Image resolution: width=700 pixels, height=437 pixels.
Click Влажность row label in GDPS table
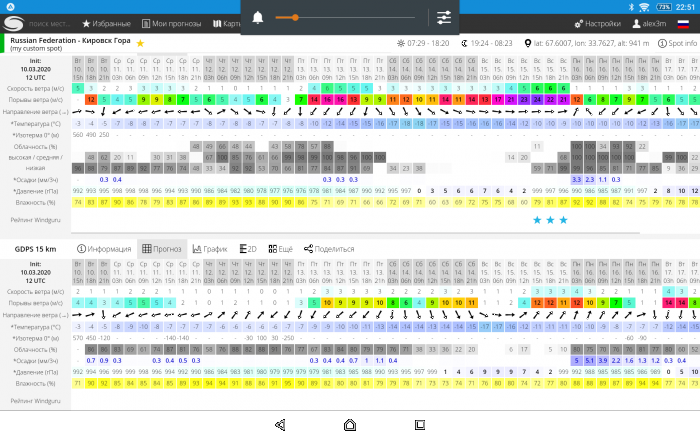tap(35, 383)
